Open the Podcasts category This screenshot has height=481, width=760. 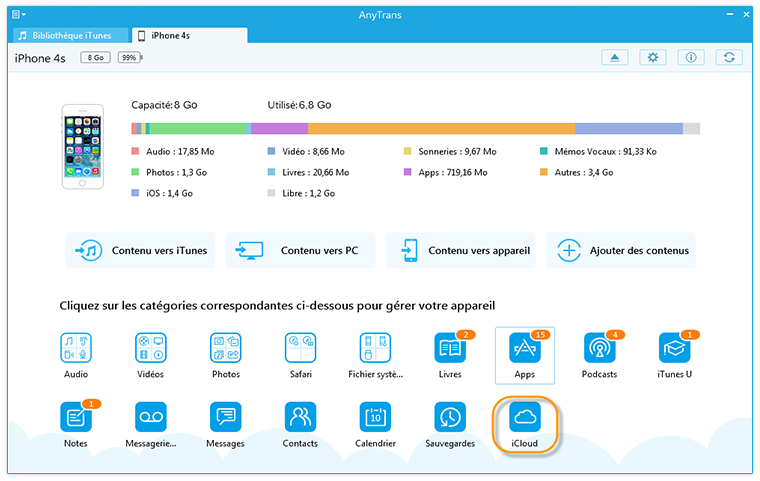(600, 355)
